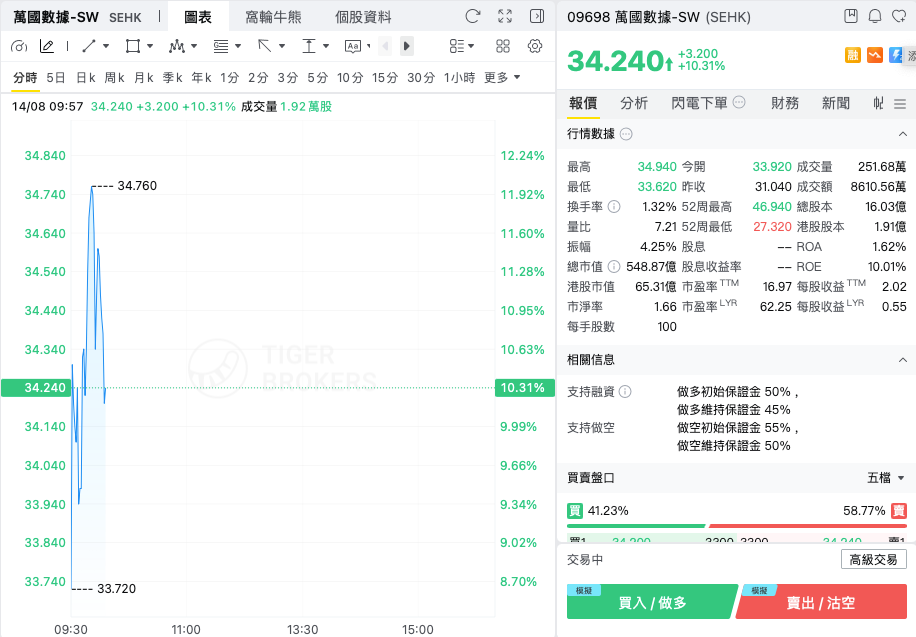This screenshot has width=916, height=637.
Task: Open options circle beside 行情數據
Action: click(626, 134)
